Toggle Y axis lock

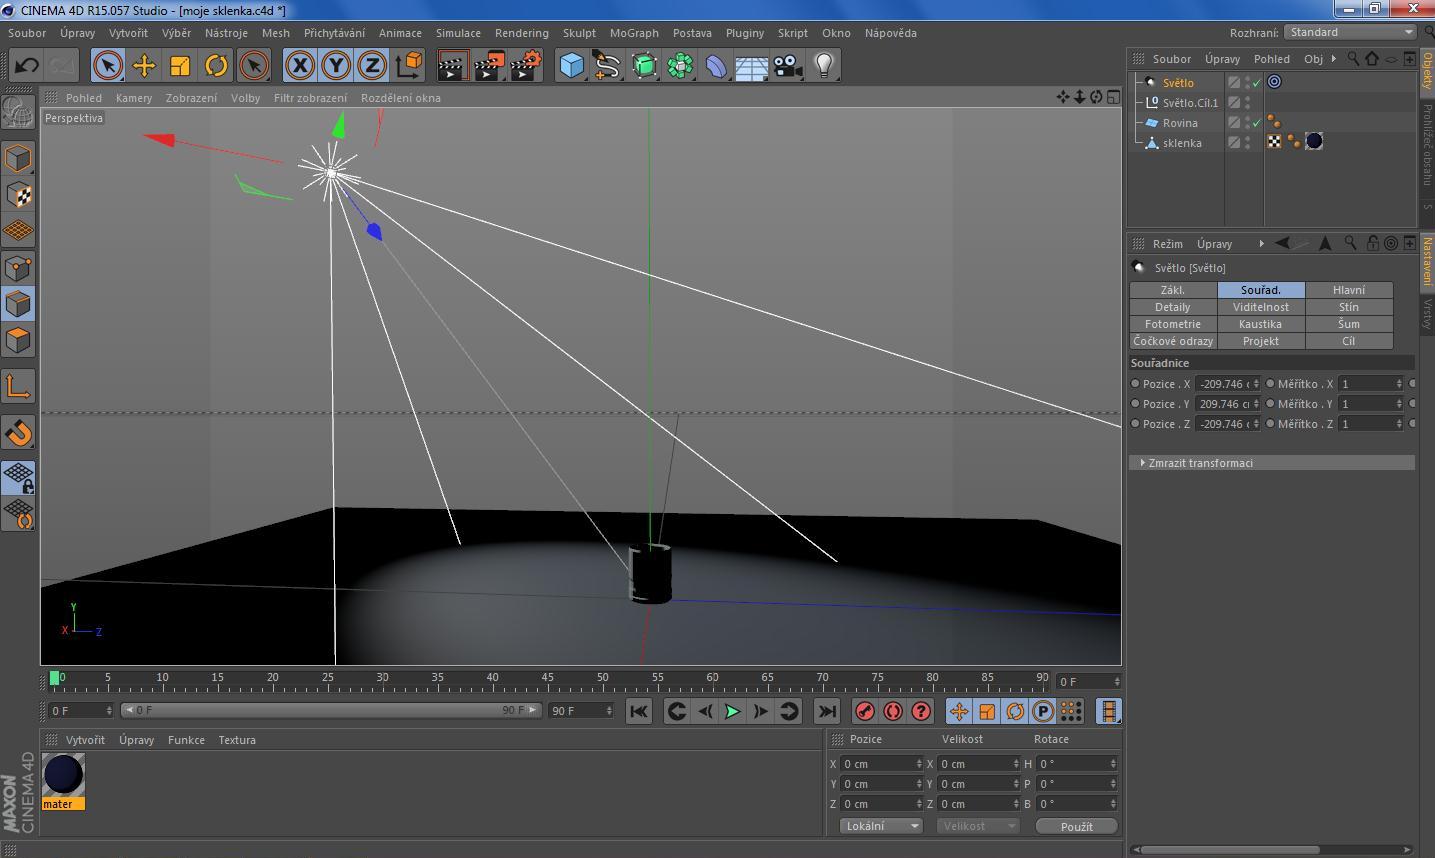click(336, 66)
